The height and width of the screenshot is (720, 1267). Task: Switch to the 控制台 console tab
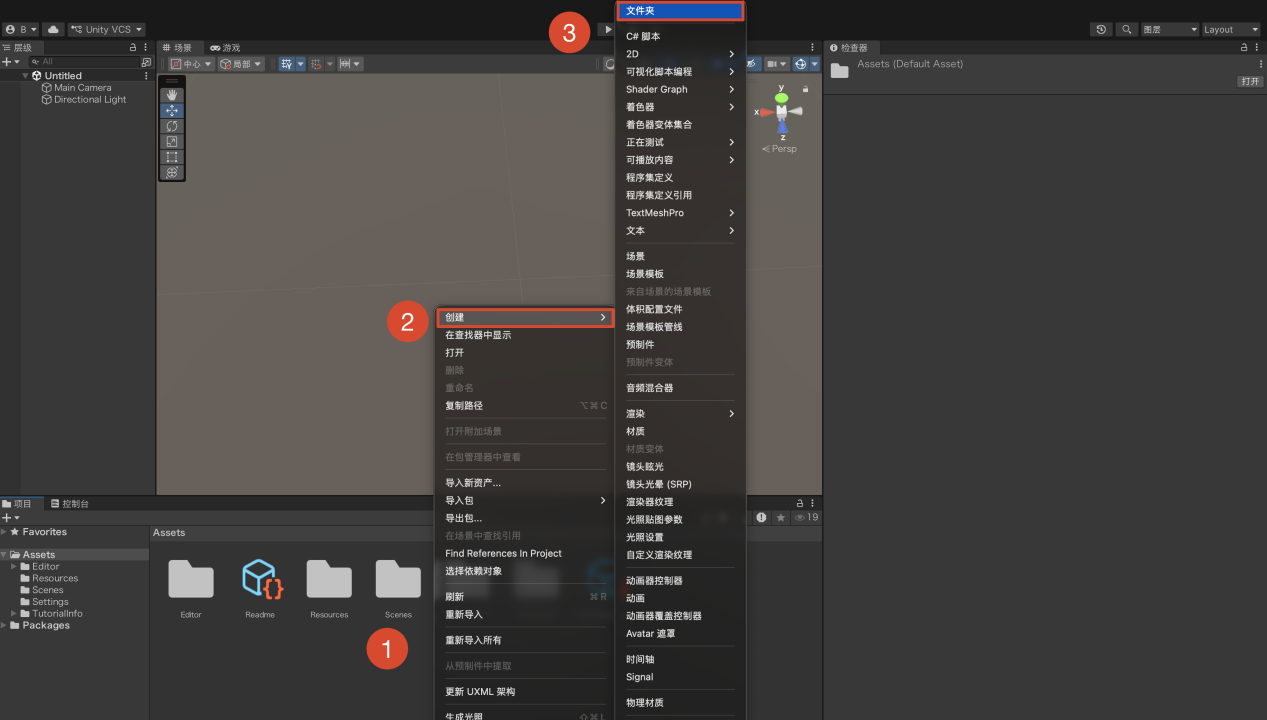tap(70, 503)
